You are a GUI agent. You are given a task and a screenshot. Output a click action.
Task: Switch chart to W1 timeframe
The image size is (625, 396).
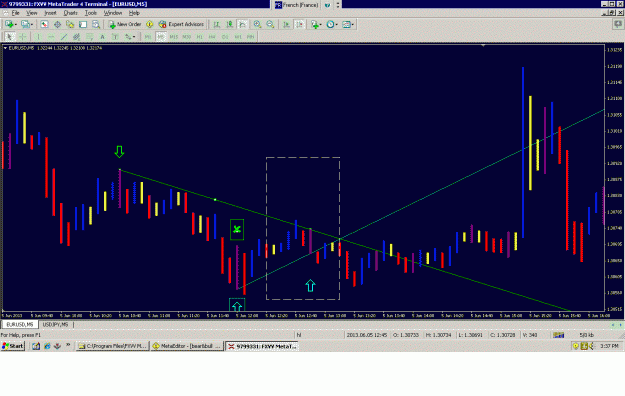238,37
